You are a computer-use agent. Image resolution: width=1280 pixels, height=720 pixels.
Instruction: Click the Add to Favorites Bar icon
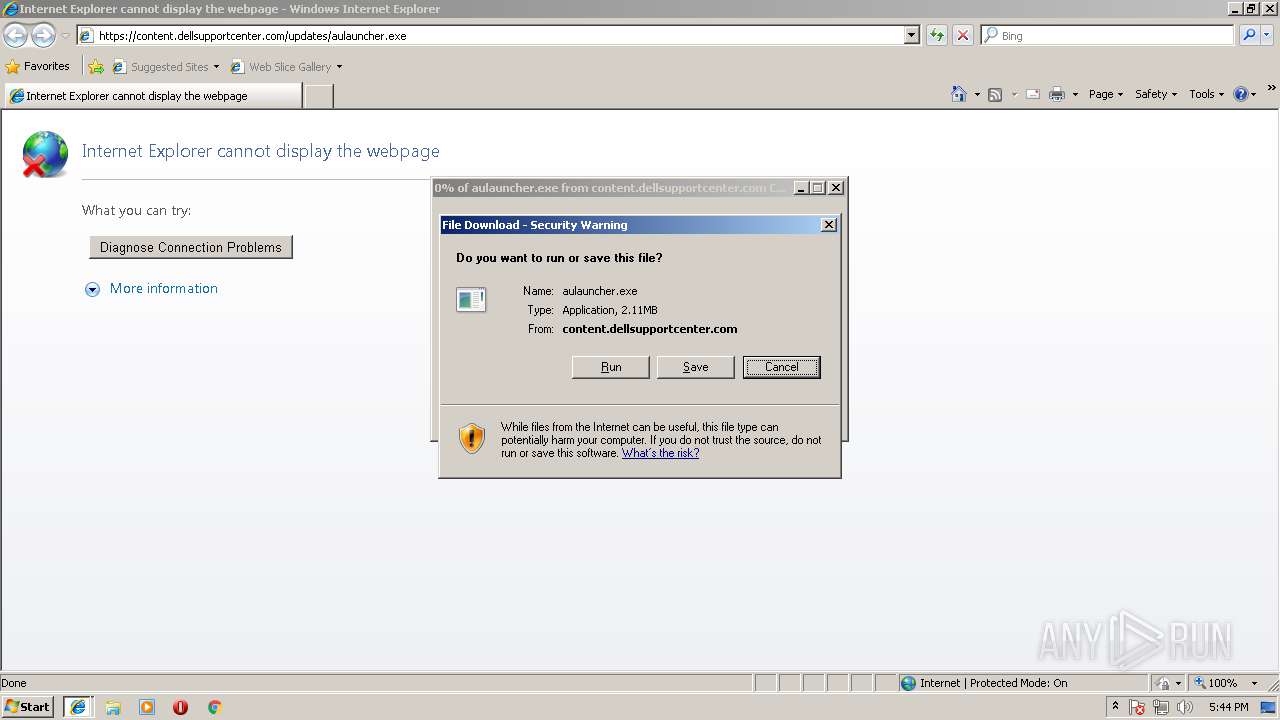point(96,67)
